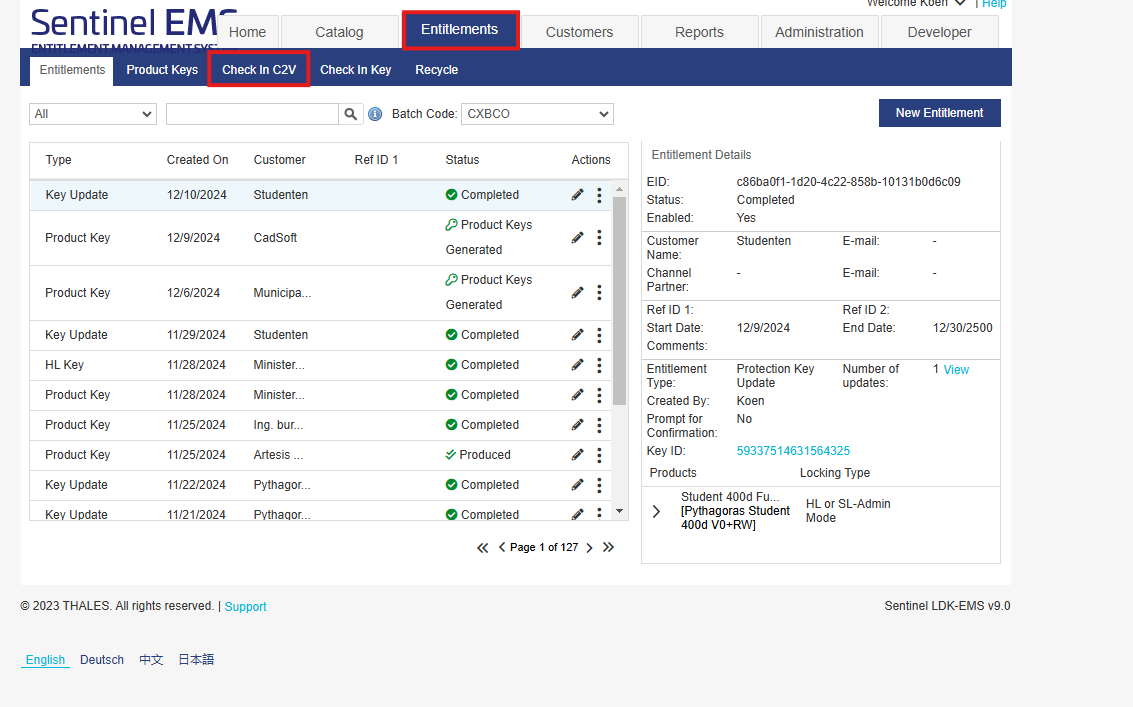Expand the Student 400d Fu... product row
The image size is (1133, 707).
[656, 511]
